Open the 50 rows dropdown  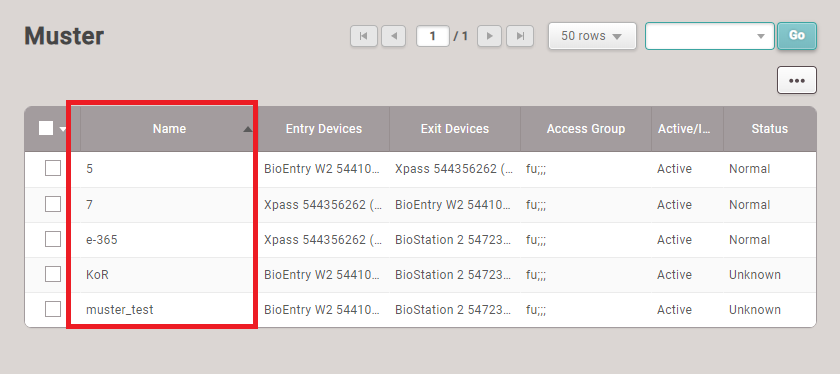pyautogui.click(x=592, y=36)
